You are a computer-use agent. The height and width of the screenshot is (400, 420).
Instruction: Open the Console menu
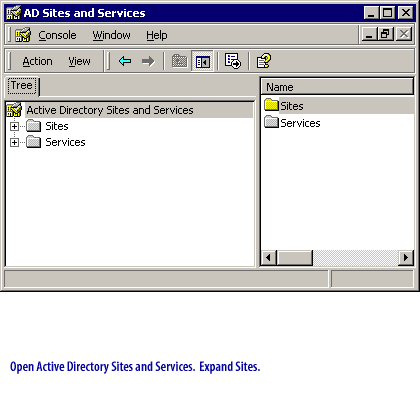click(x=57, y=35)
